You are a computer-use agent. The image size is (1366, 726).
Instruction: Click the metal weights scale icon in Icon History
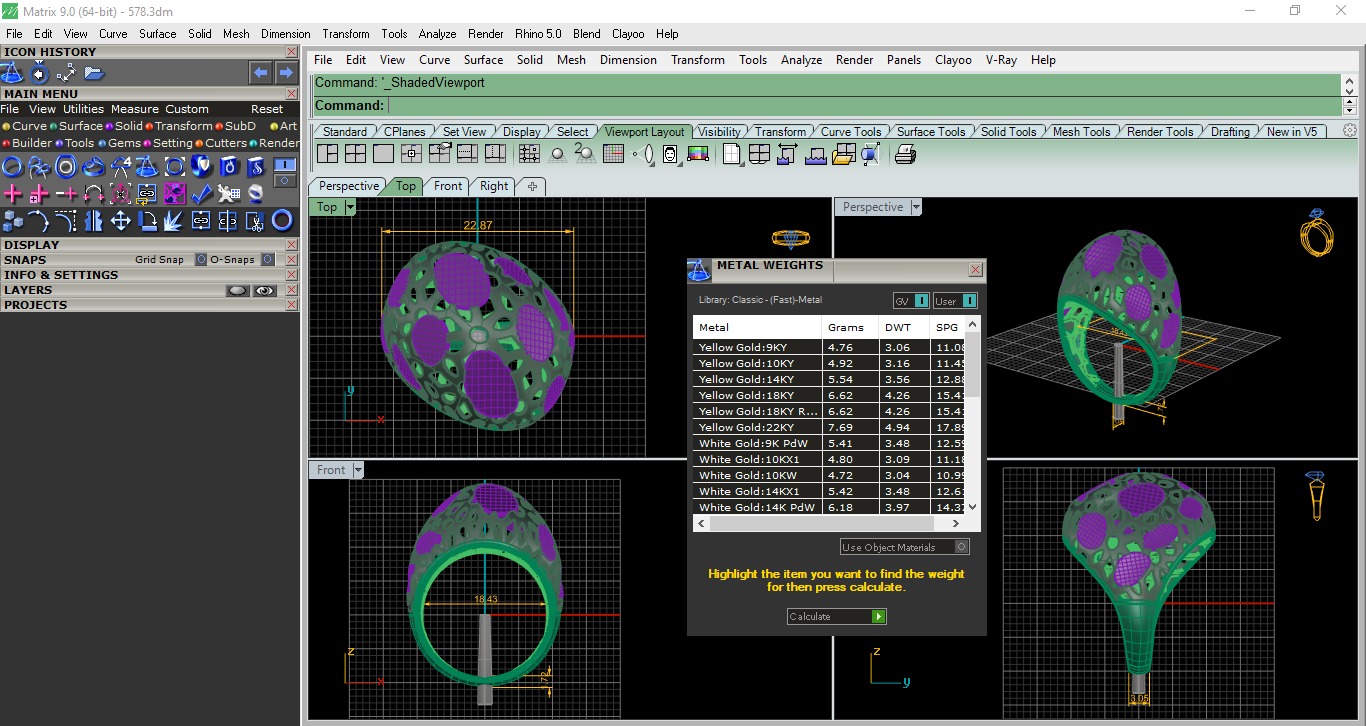(x=12, y=73)
